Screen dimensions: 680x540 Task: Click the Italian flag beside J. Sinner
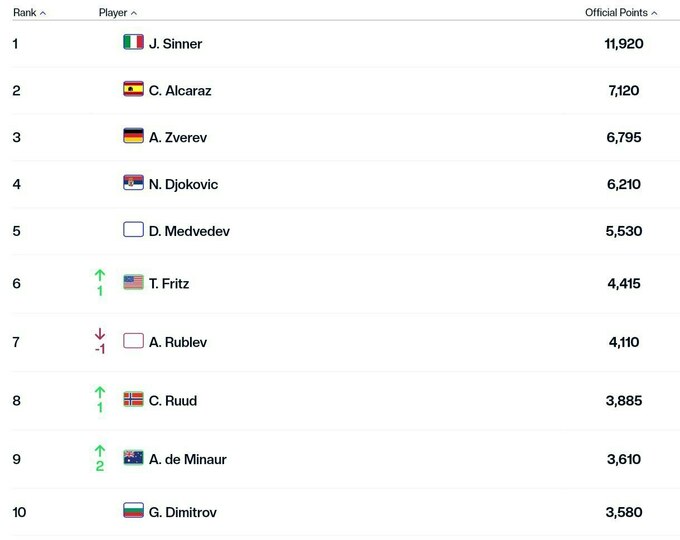click(x=133, y=43)
